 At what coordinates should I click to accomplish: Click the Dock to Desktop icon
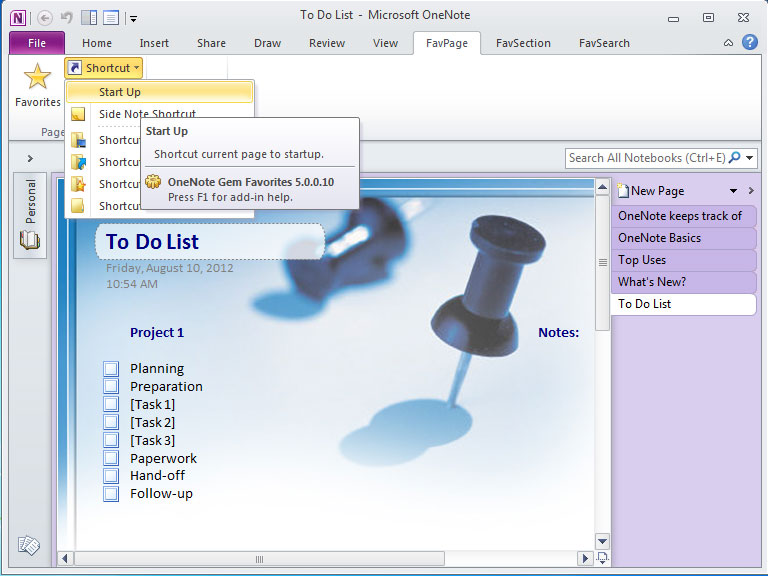(89, 18)
